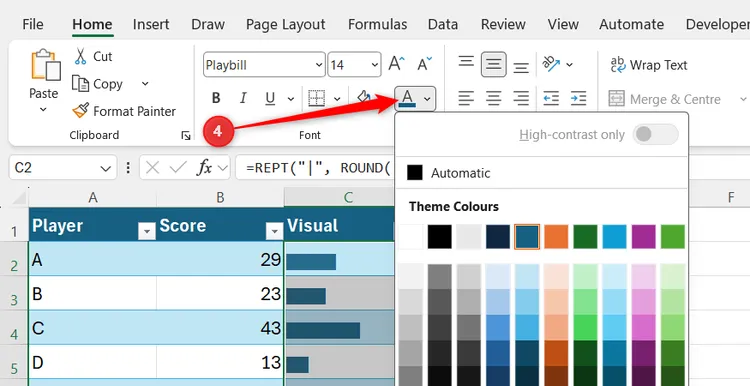
Task: Switch to the Formulas tab
Action: 377,24
